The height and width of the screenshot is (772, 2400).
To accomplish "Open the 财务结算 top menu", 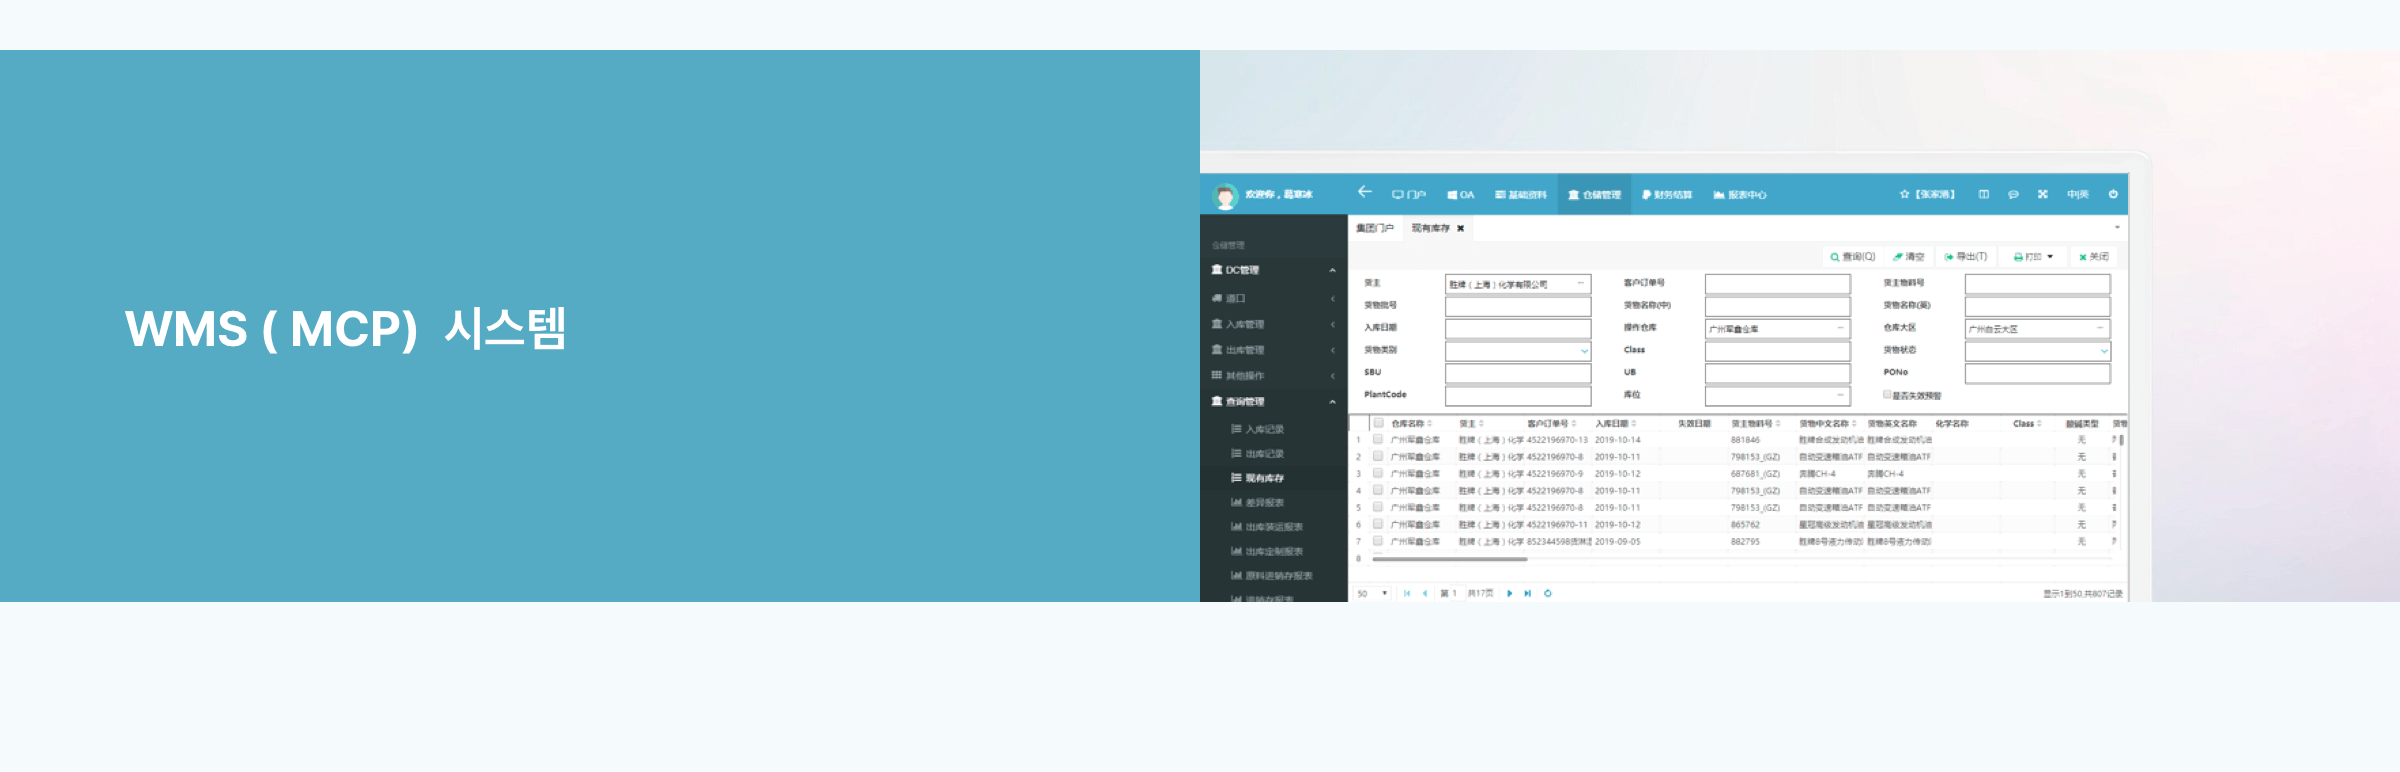I will pyautogui.click(x=1667, y=195).
